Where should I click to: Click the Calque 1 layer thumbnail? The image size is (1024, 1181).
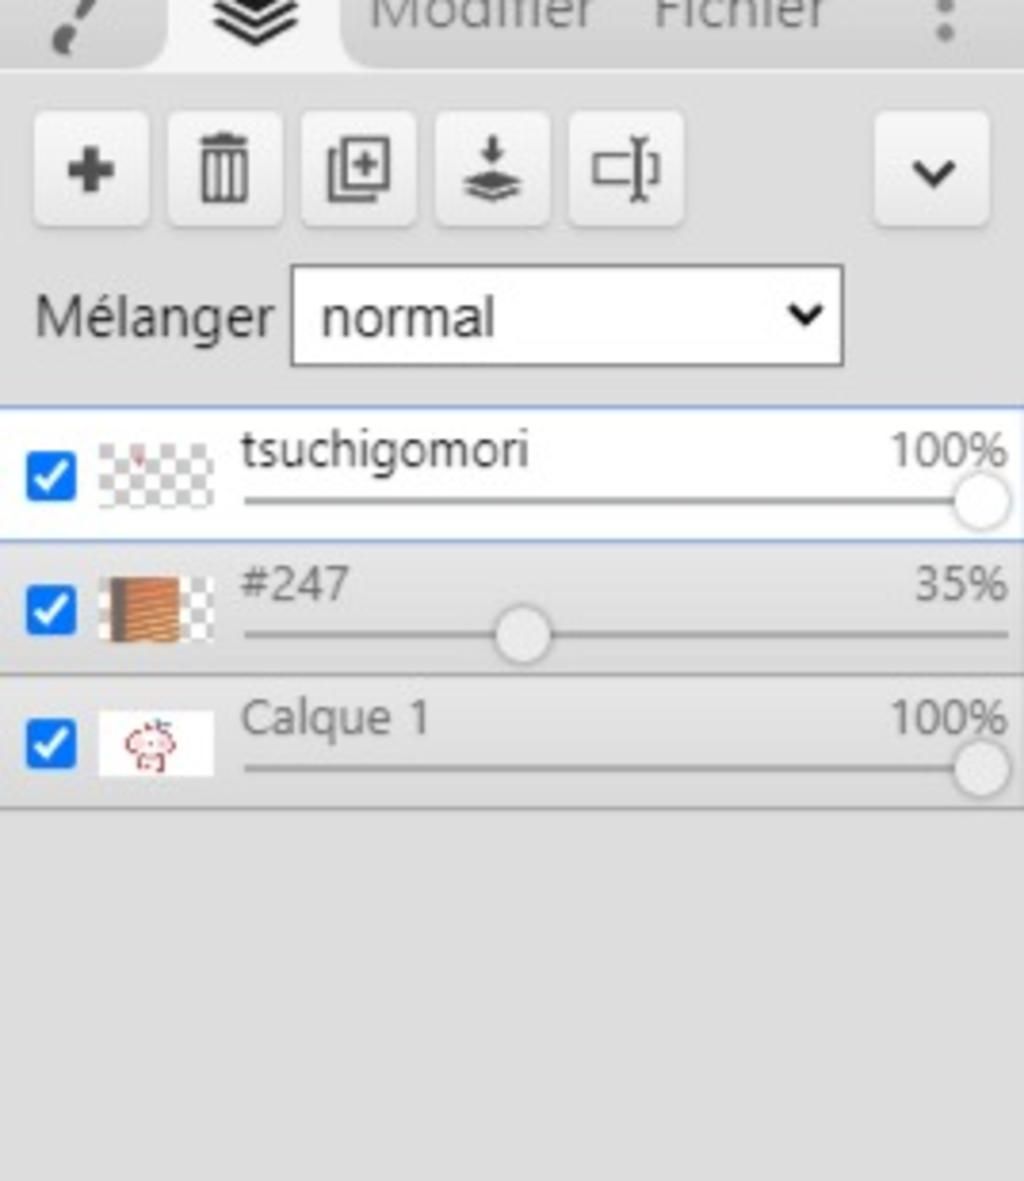coord(156,744)
